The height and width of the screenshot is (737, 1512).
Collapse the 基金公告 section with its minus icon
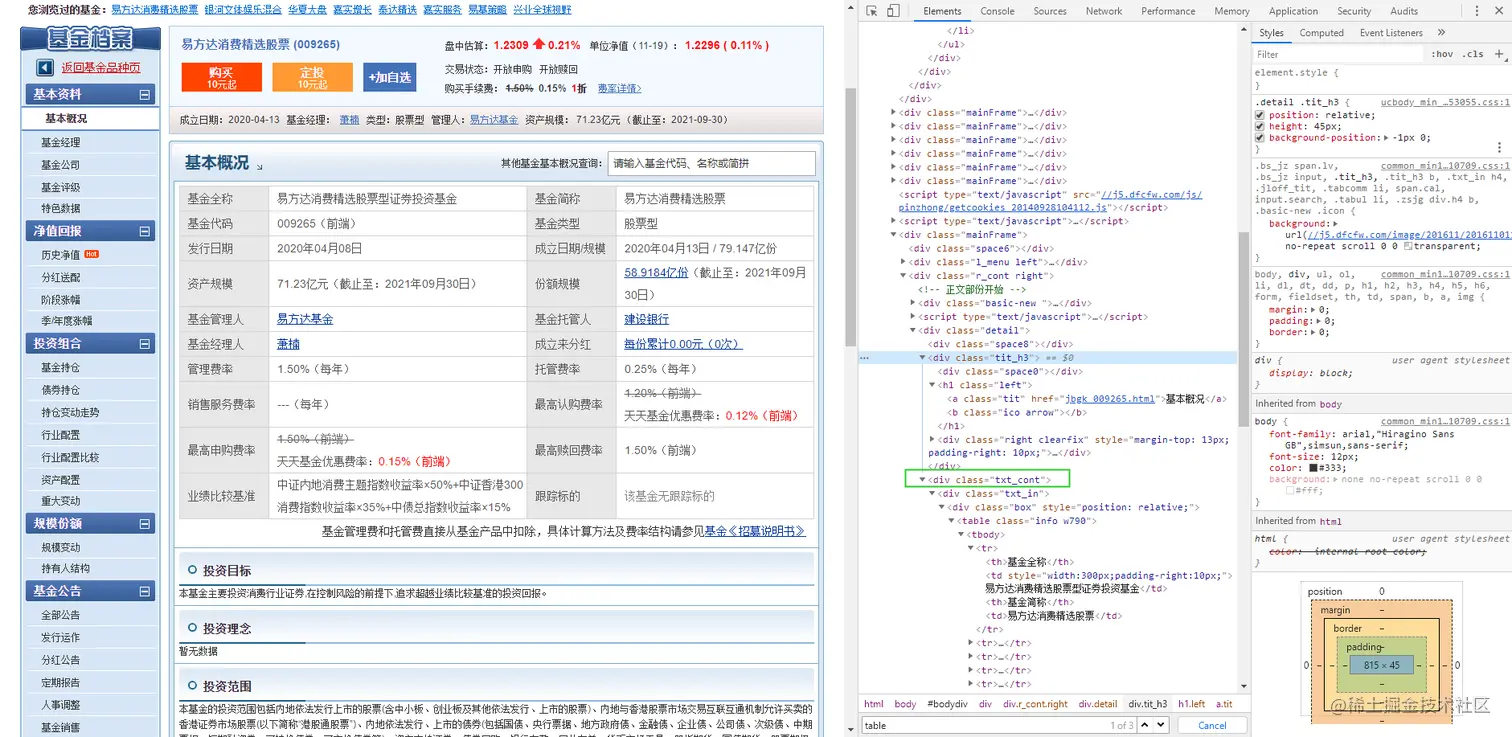coord(145,592)
